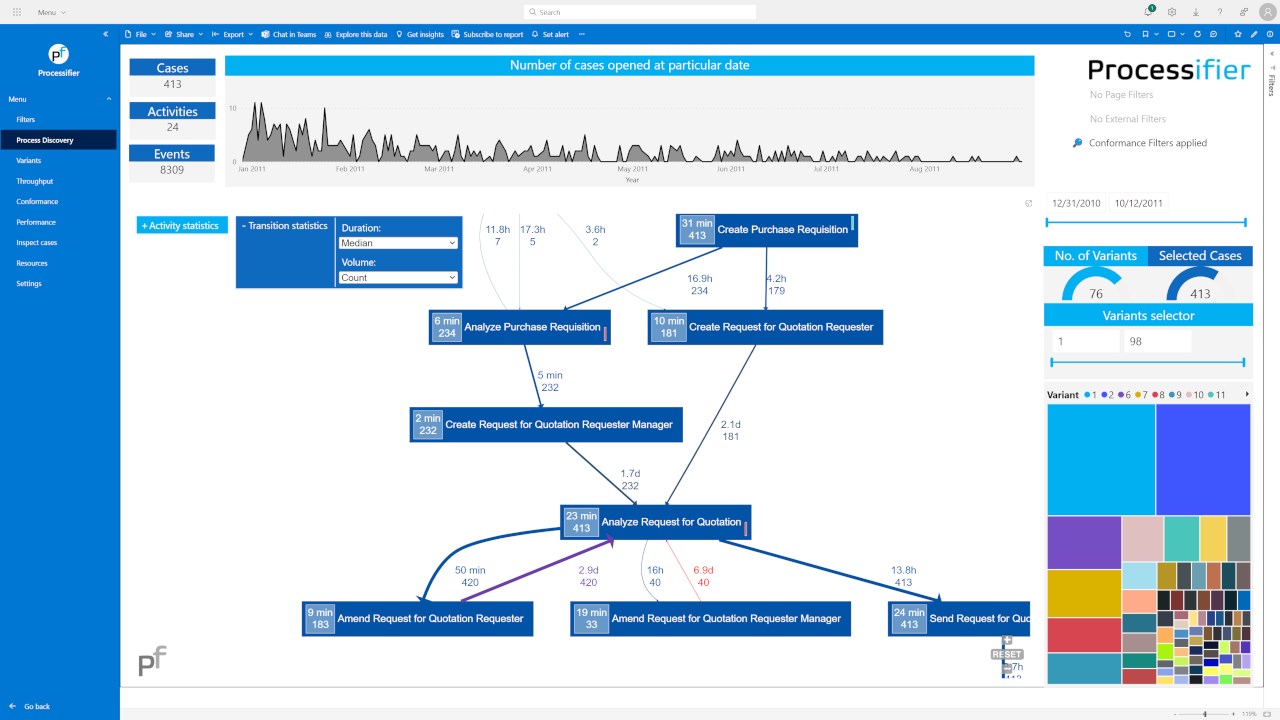Open the Bookmarks dropdown in toolbar
1280x720 pixels.
[1150, 34]
